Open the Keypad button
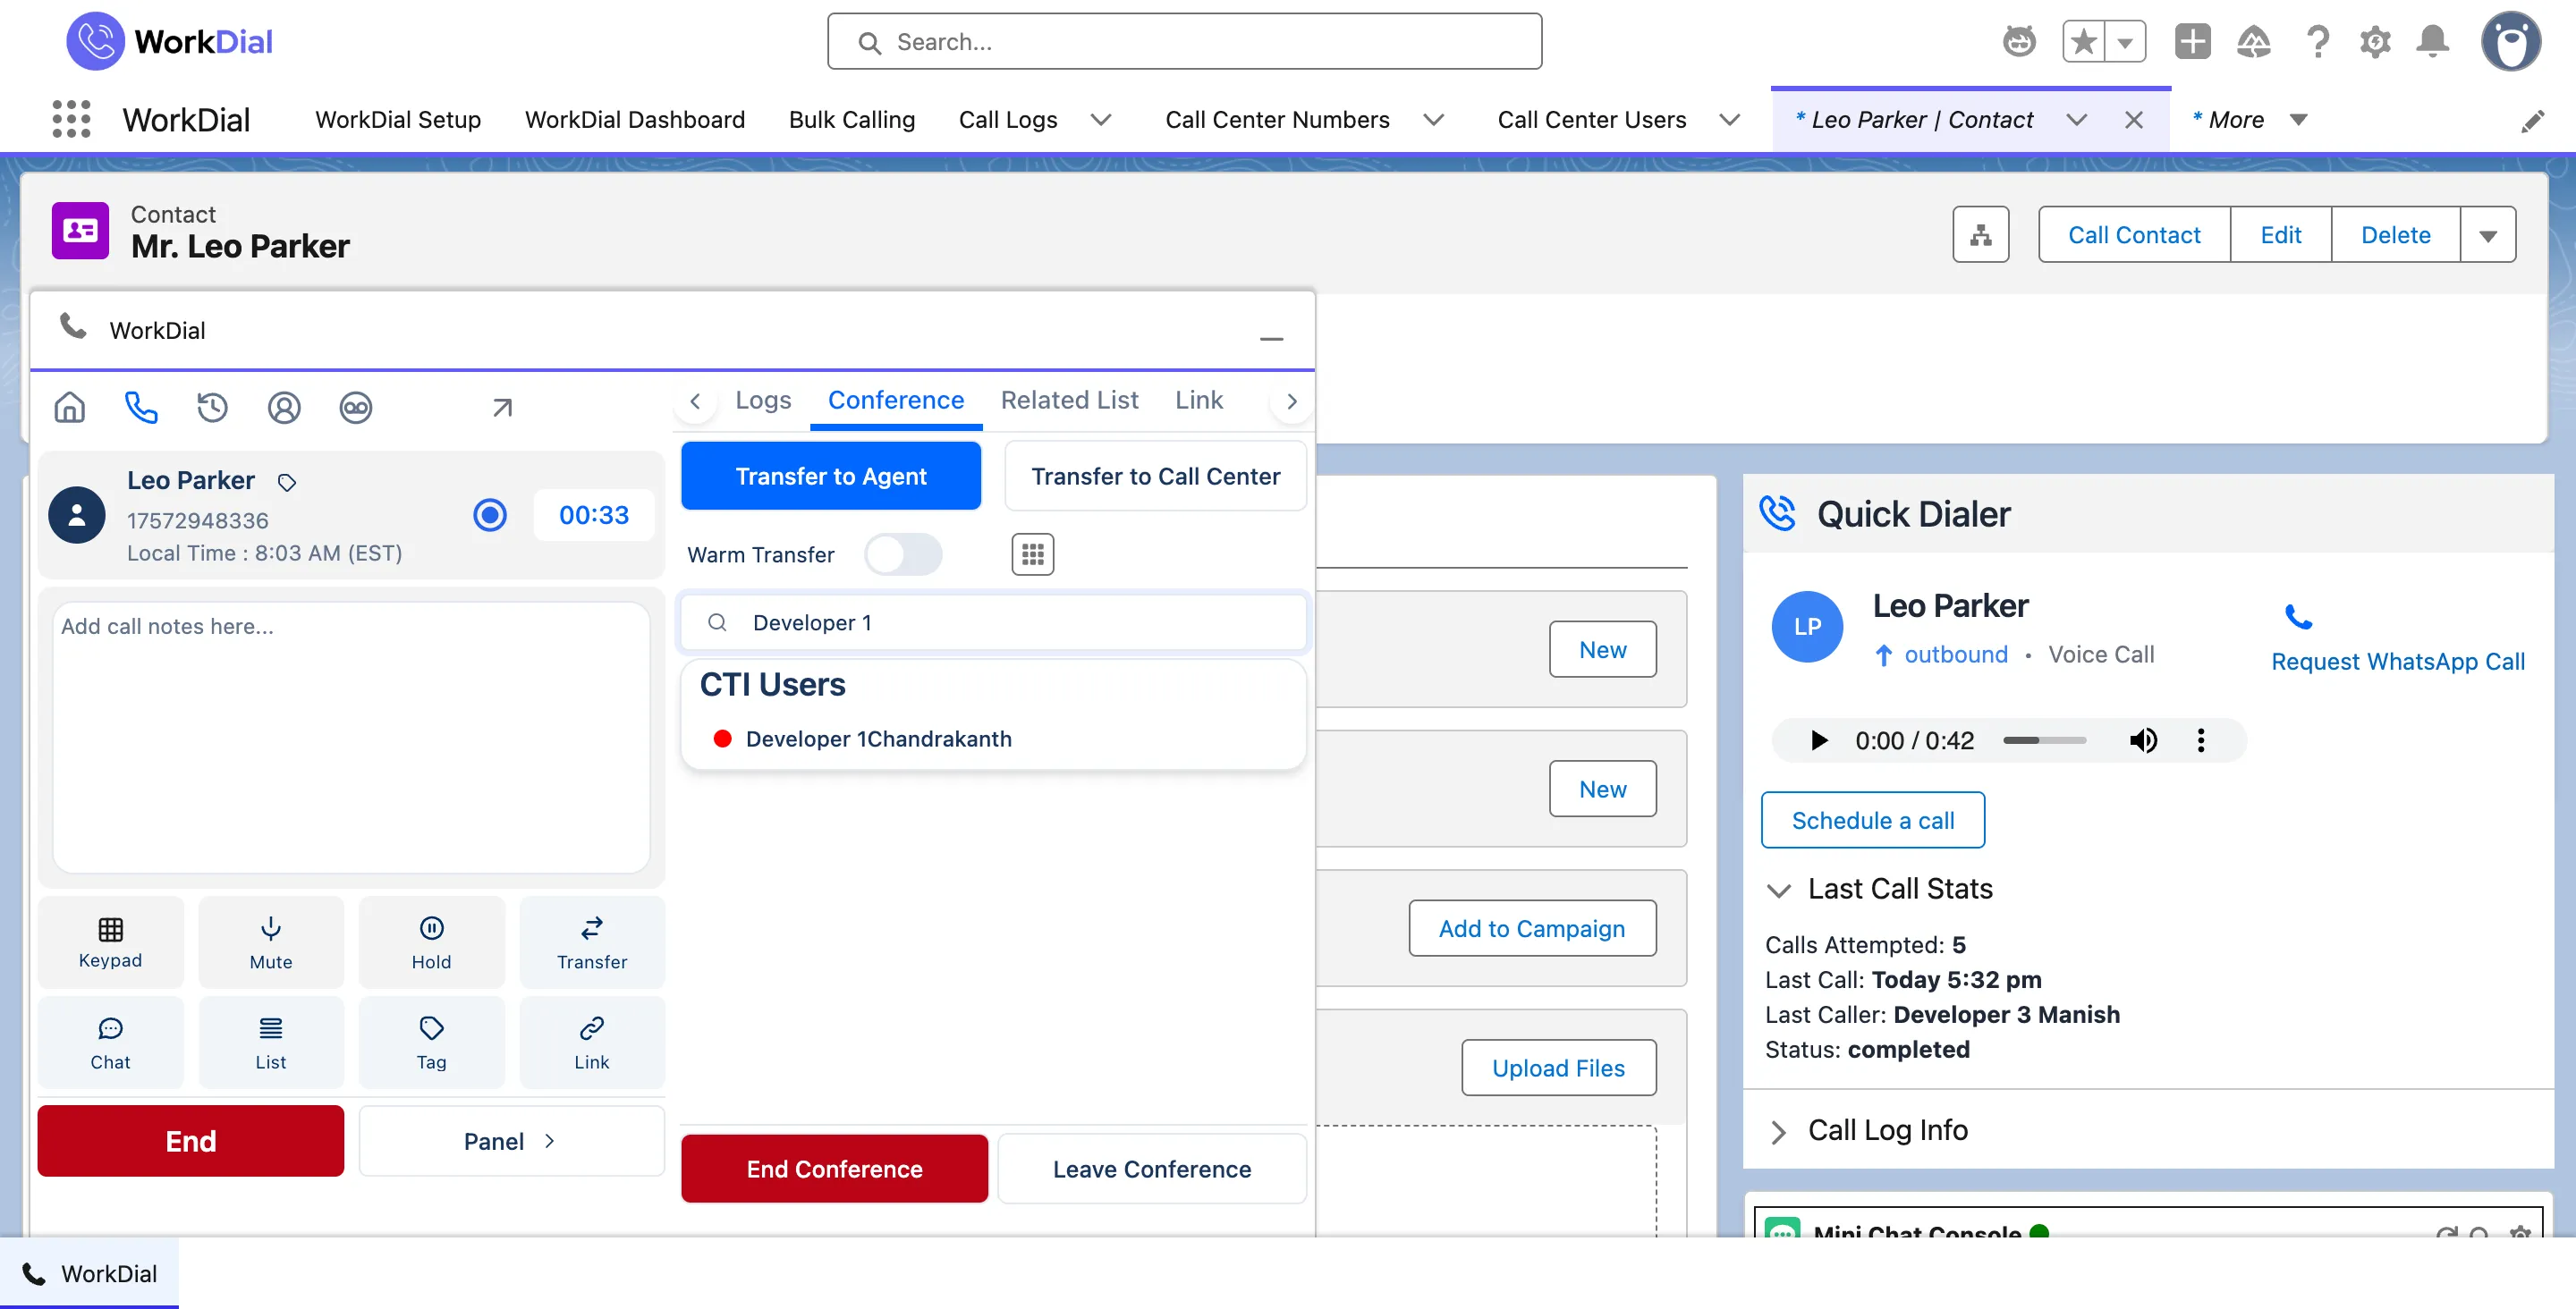This screenshot has height=1309, width=2576. (x=111, y=942)
